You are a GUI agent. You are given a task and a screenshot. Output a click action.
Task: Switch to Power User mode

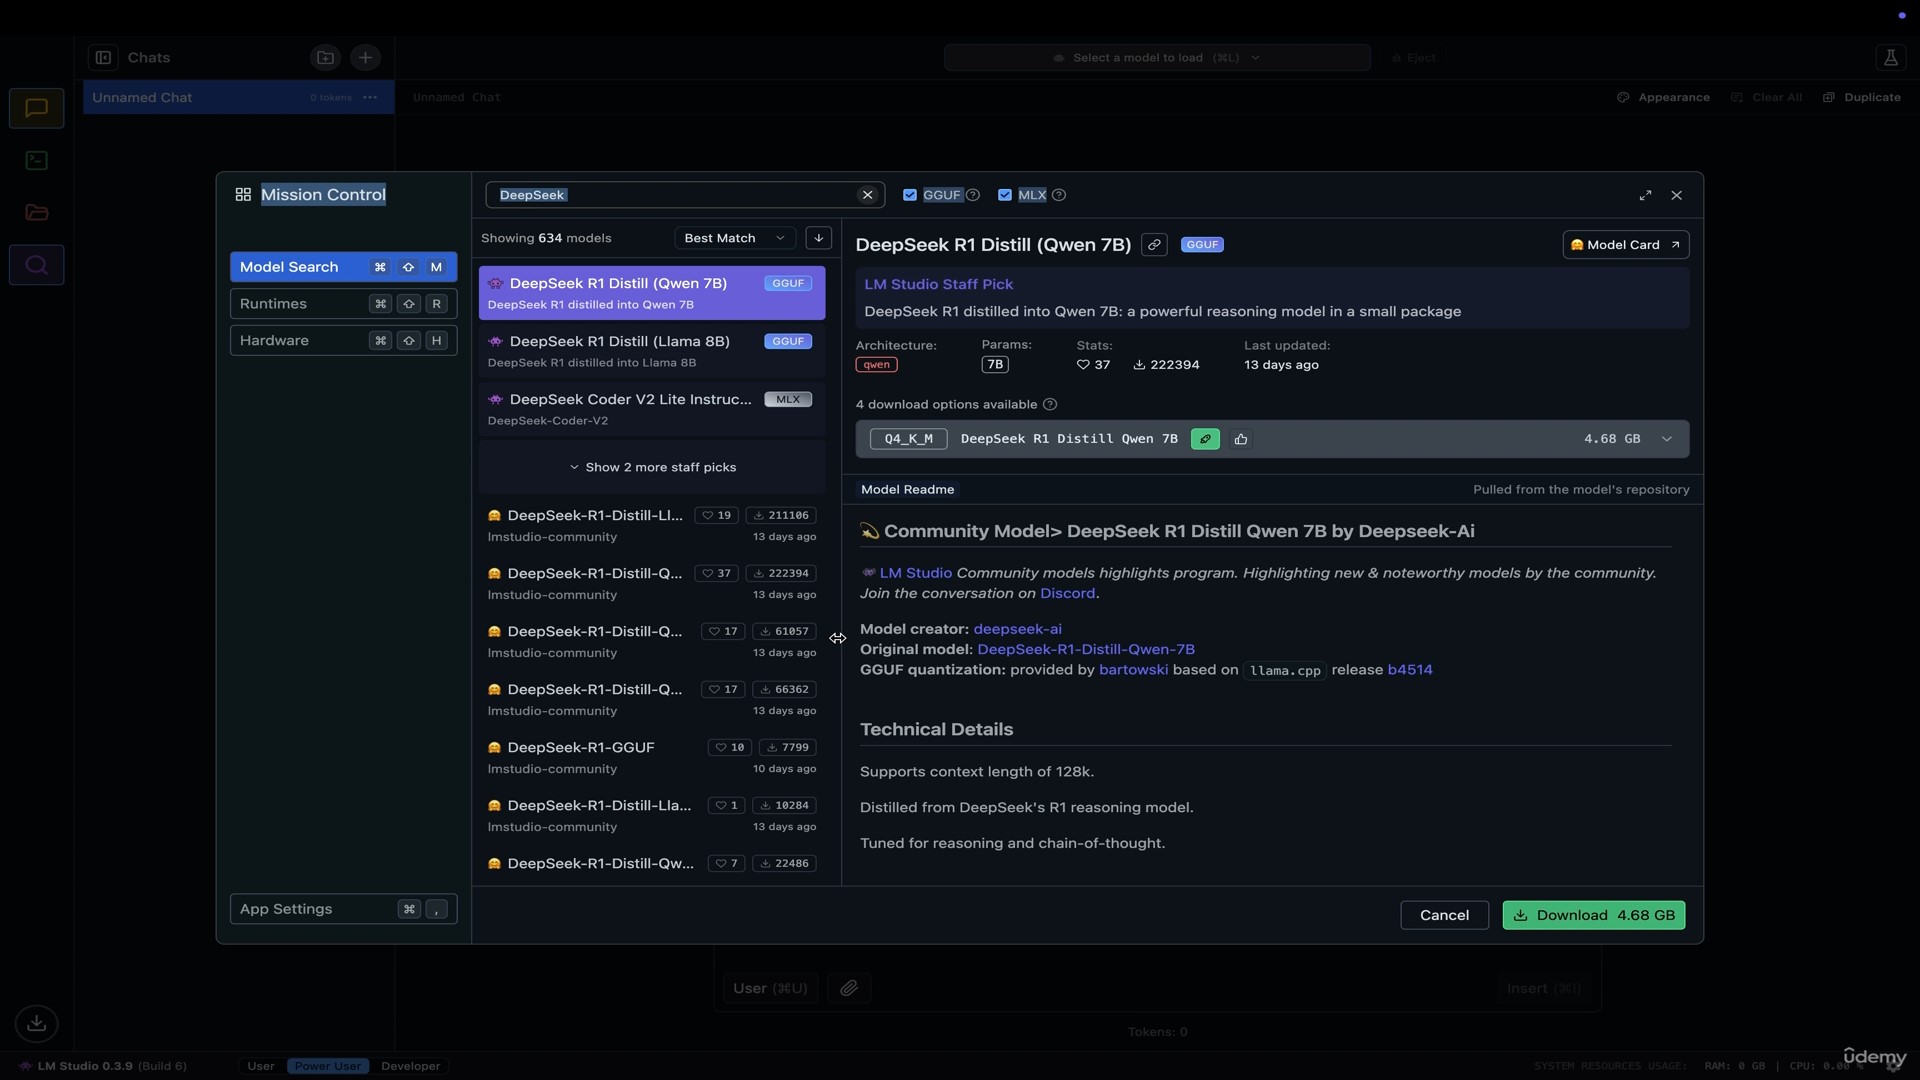[x=328, y=1066]
